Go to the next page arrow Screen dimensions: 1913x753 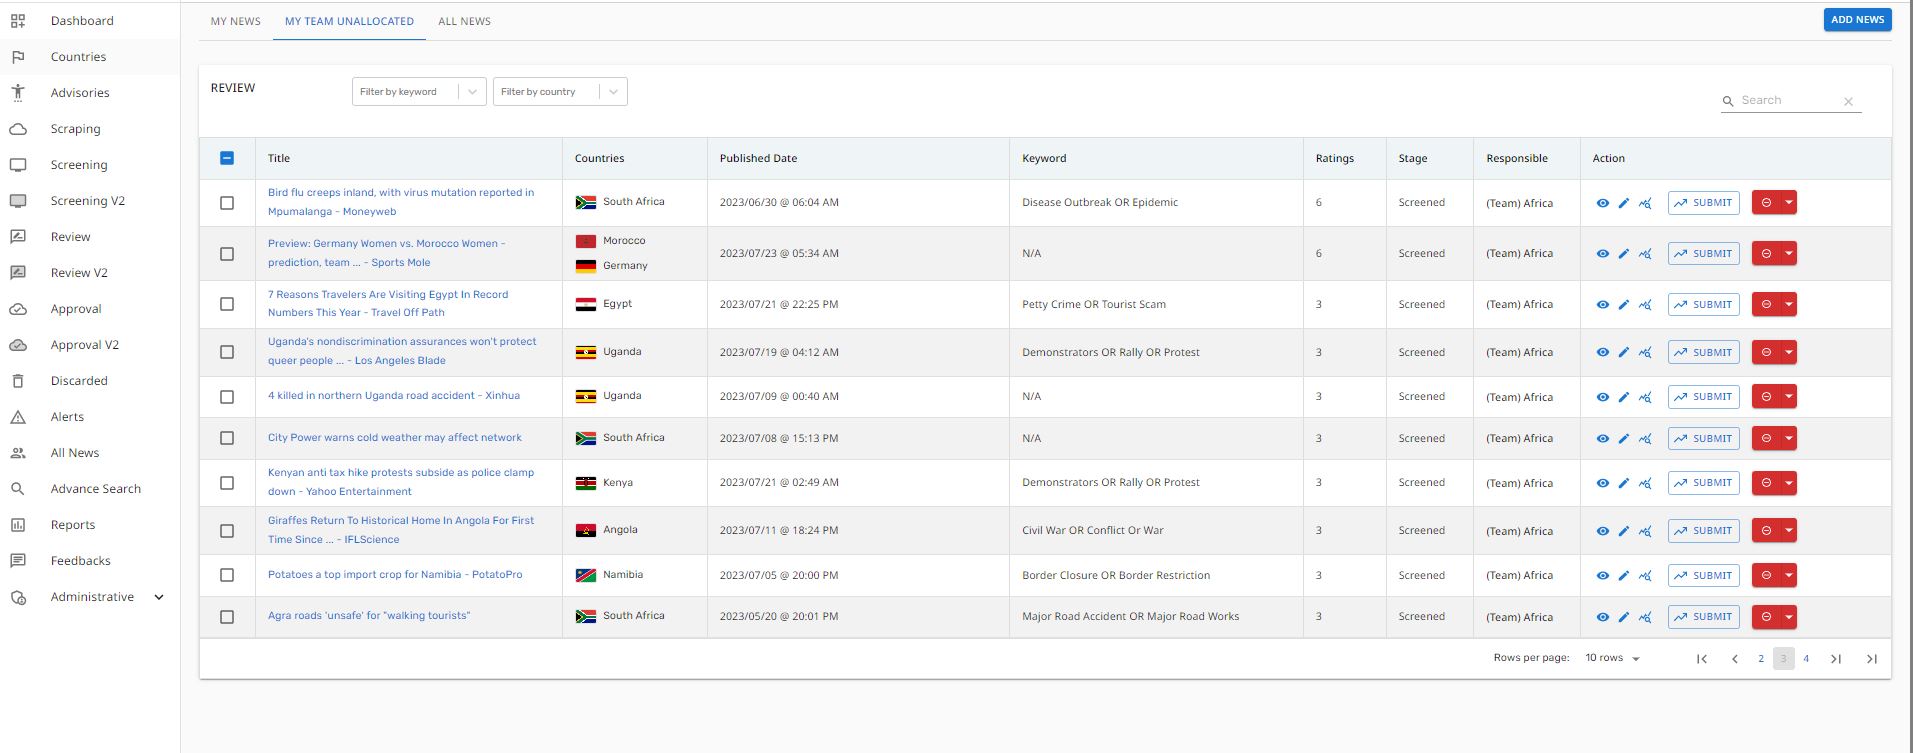click(x=1835, y=659)
